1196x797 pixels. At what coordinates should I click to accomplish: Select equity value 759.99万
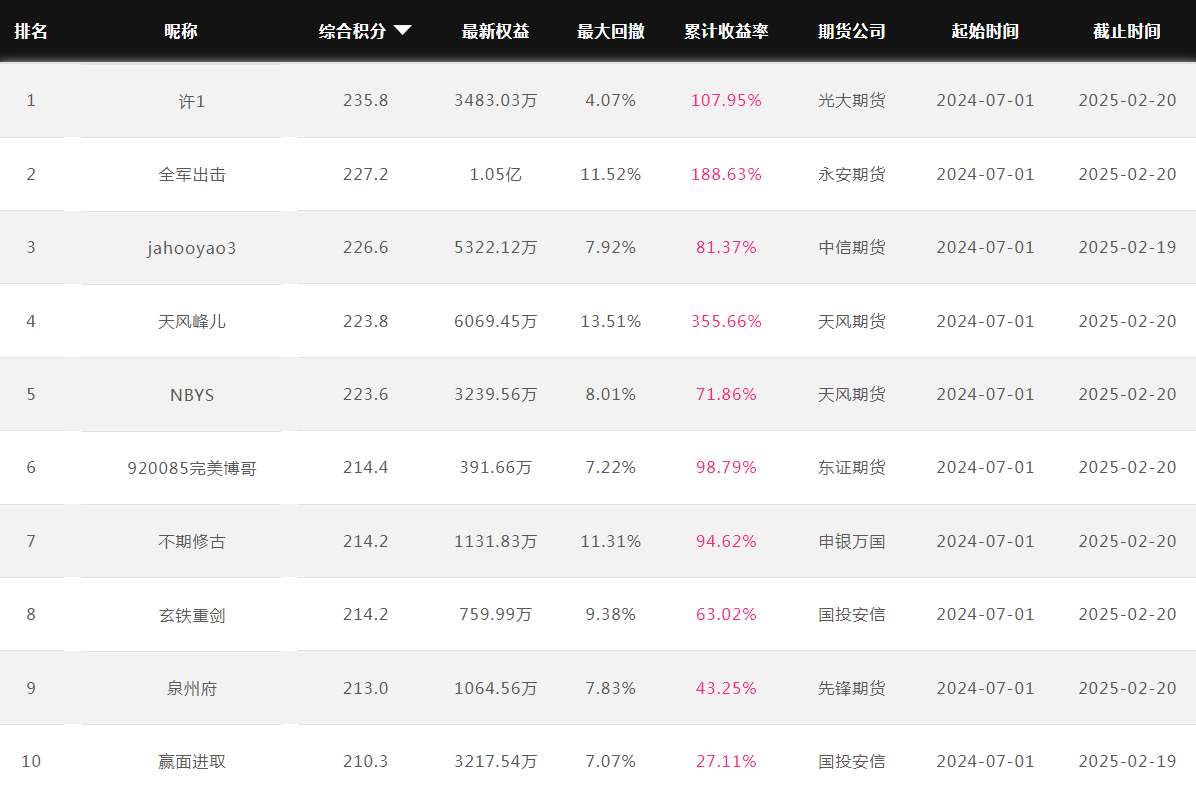496,615
